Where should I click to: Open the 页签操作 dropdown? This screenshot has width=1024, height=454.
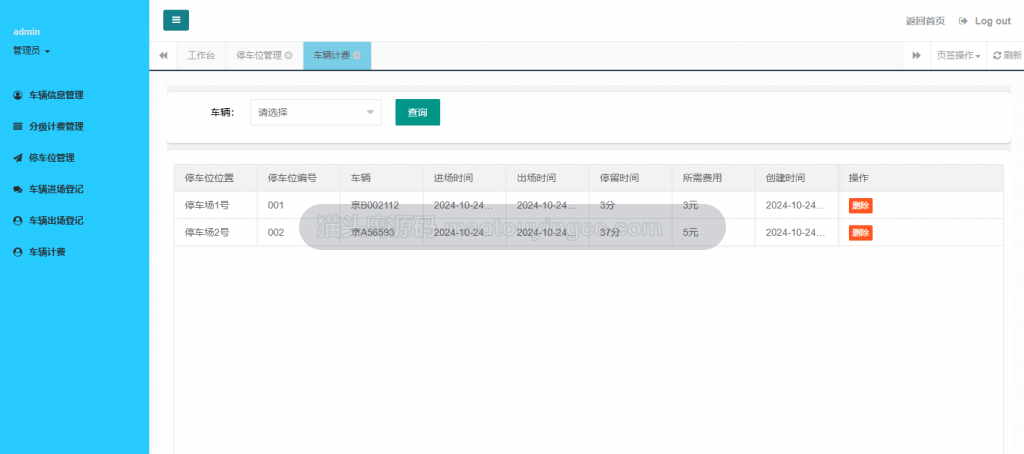[x=959, y=56]
